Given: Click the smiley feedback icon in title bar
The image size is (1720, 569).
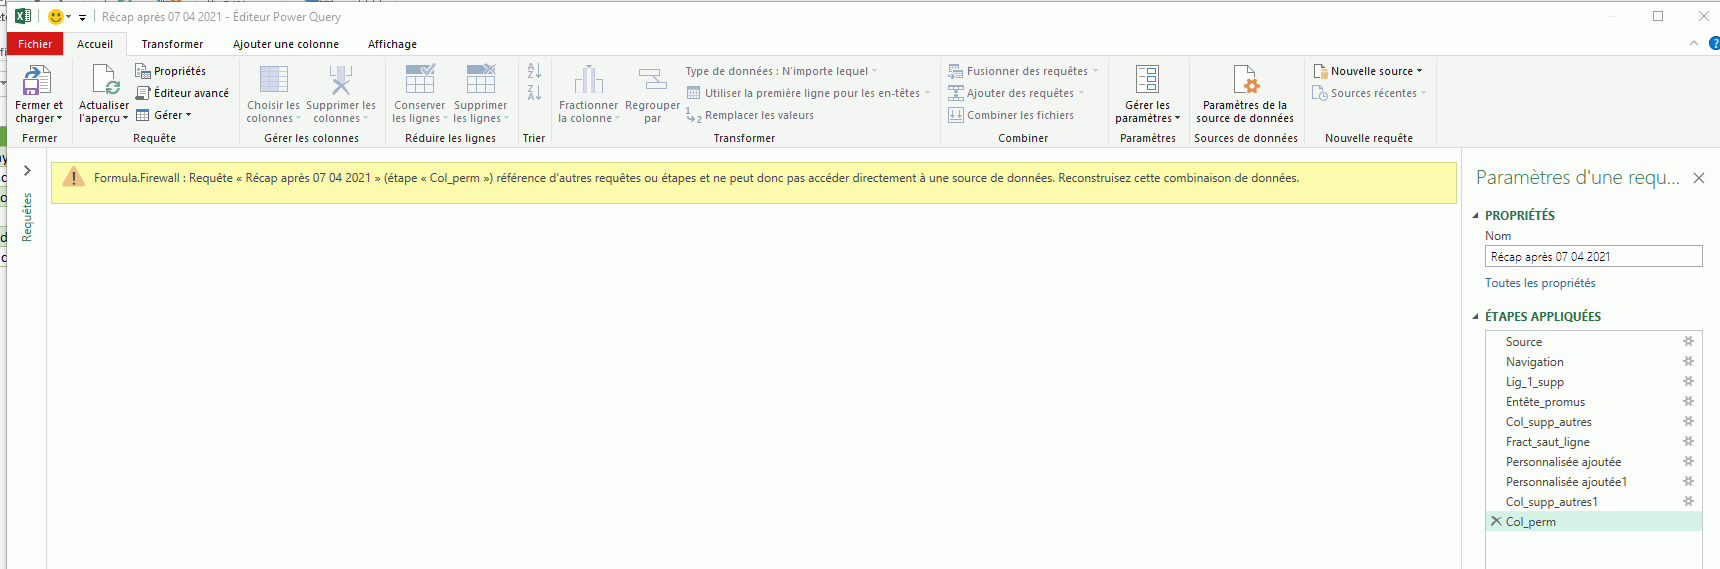Looking at the screenshot, I should pos(56,16).
